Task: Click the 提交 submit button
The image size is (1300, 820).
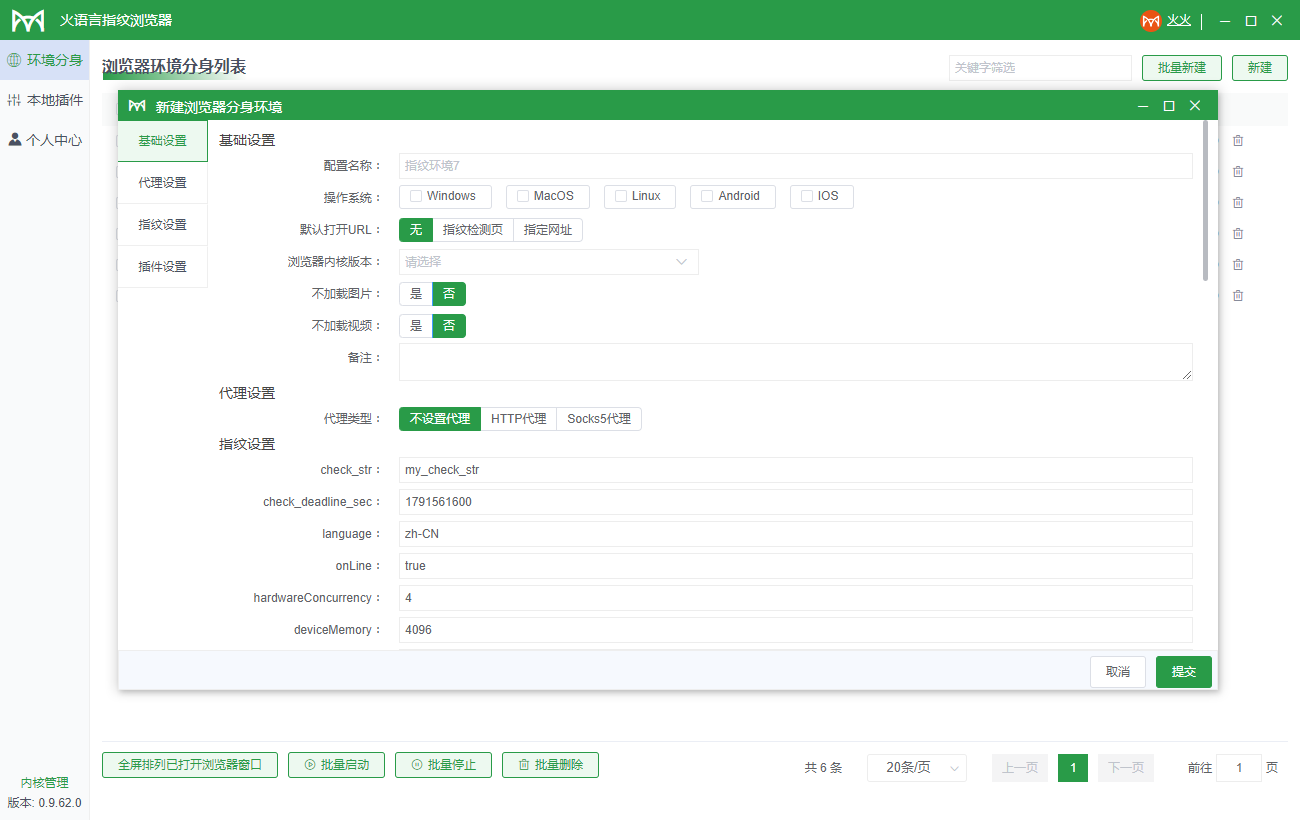Action: 1183,672
